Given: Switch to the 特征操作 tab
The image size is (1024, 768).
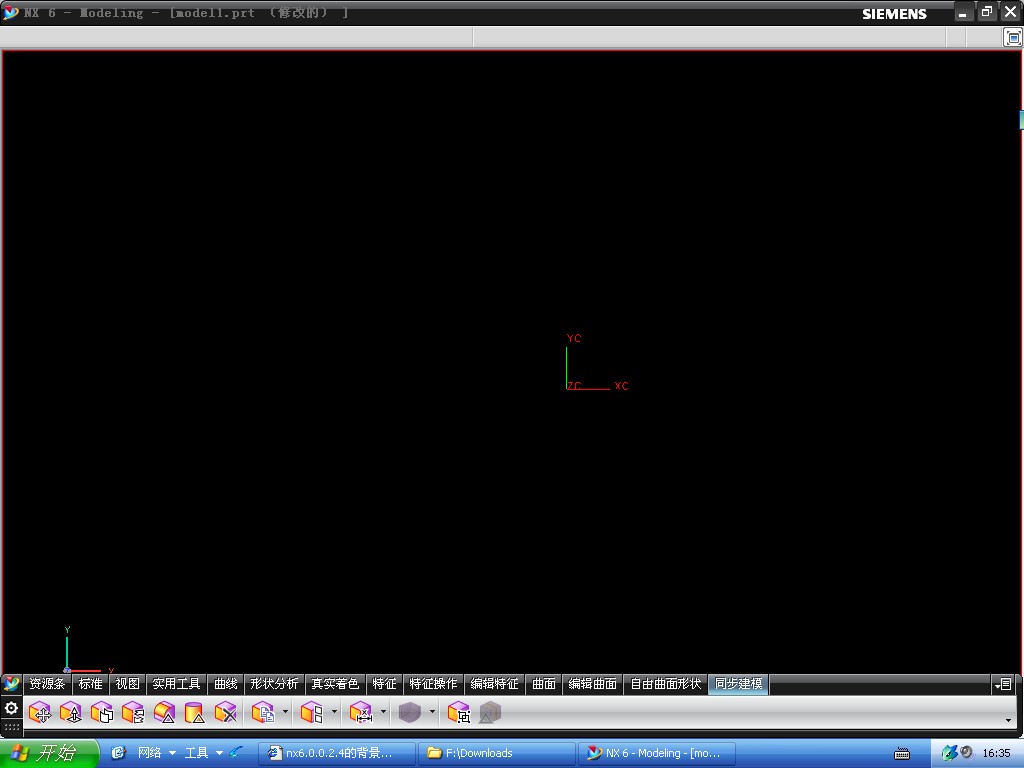Looking at the screenshot, I should pyautogui.click(x=433, y=684).
